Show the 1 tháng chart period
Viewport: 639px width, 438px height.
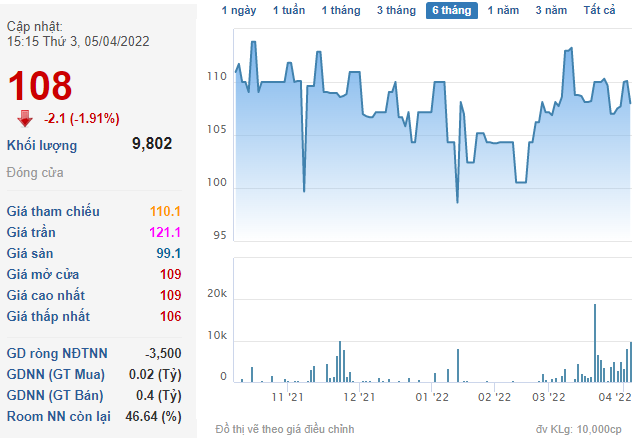click(x=342, y=10)
